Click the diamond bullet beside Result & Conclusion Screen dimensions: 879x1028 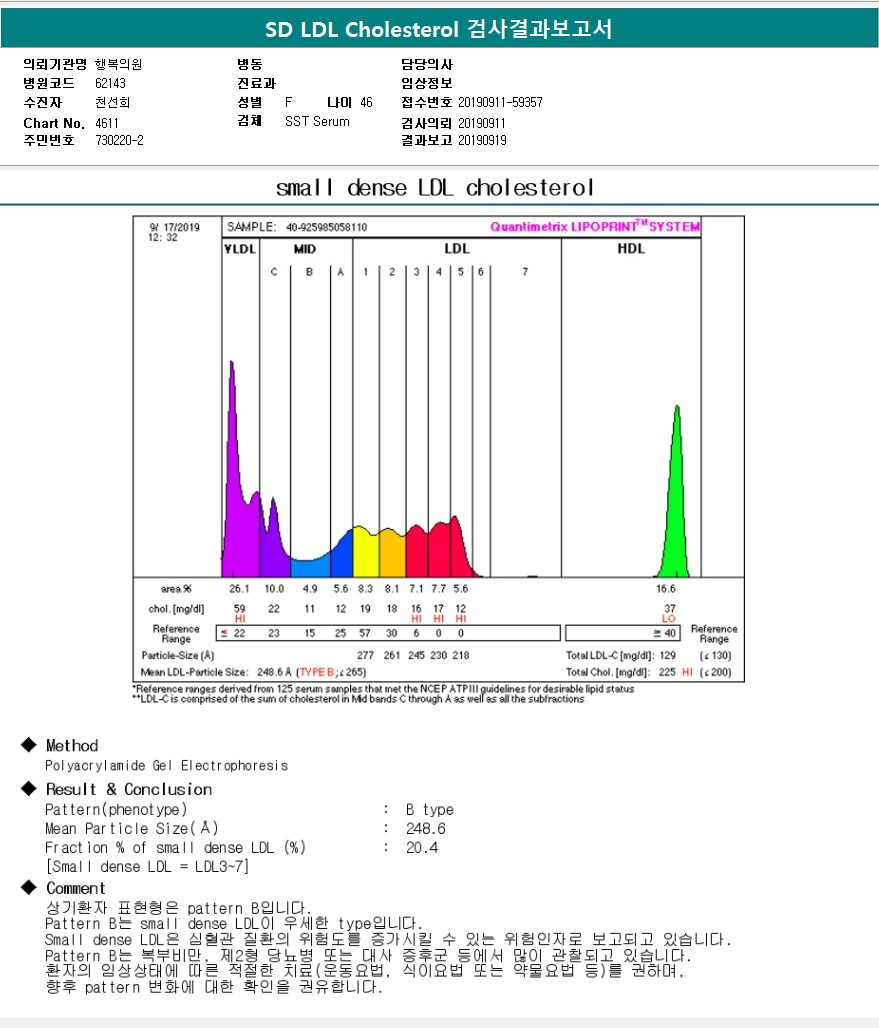[x=28, y=789]
